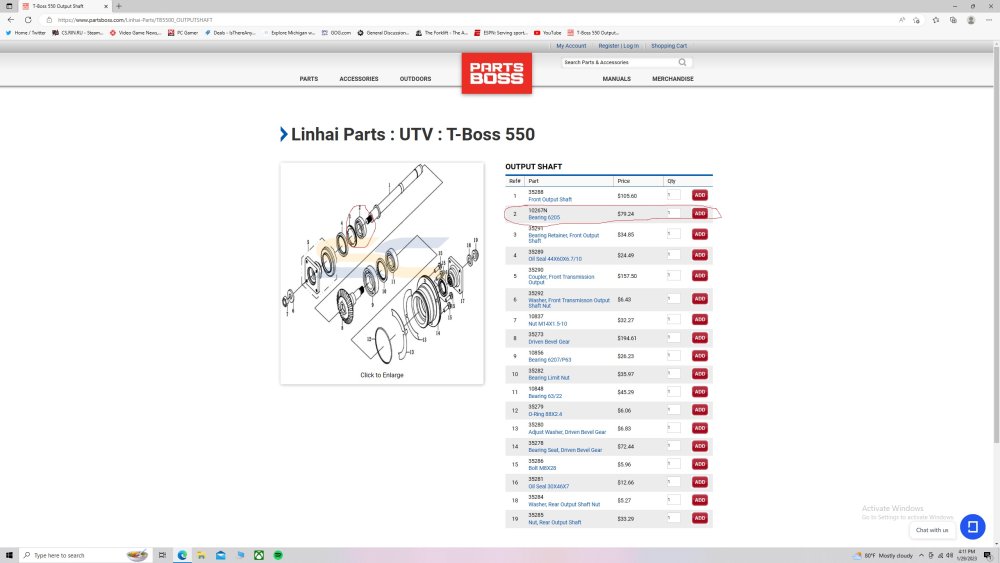Open Spotify from the taskbar
The height and width of the screenshot is (563, 1000).
click(x=278, y=555)
